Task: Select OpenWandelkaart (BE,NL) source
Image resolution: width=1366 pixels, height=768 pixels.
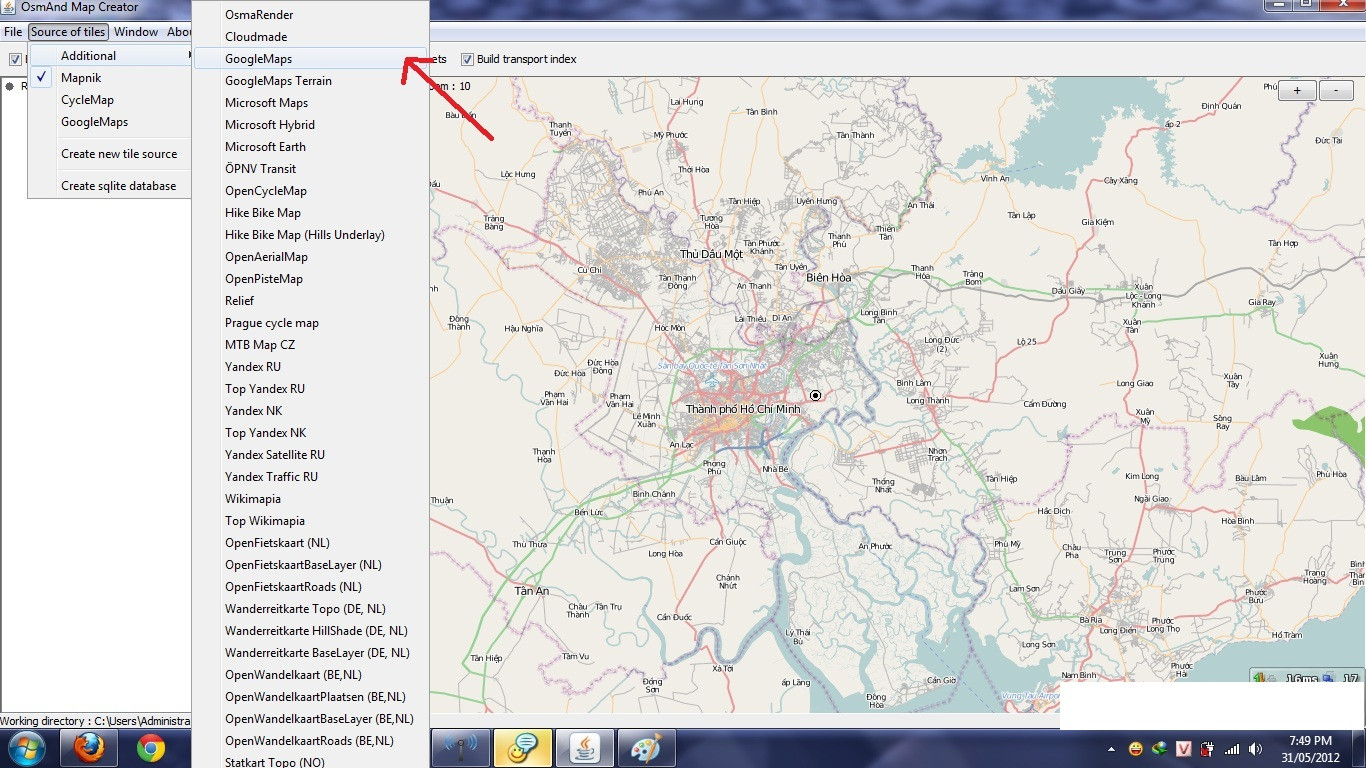Action: 311,675
